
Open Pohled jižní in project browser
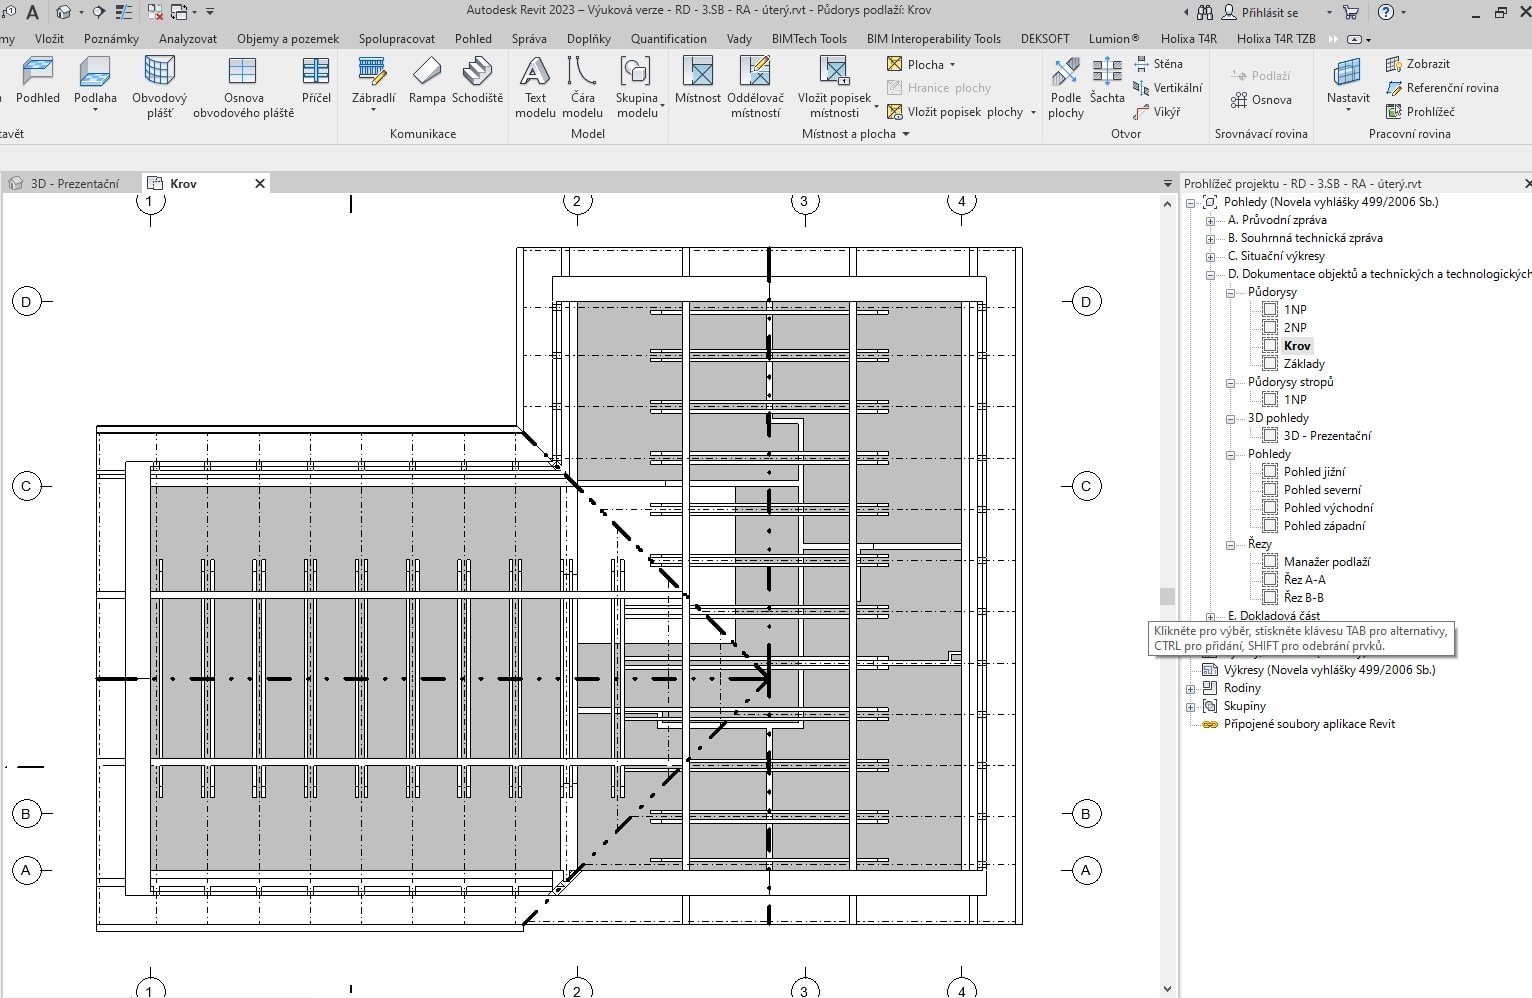1314,472
